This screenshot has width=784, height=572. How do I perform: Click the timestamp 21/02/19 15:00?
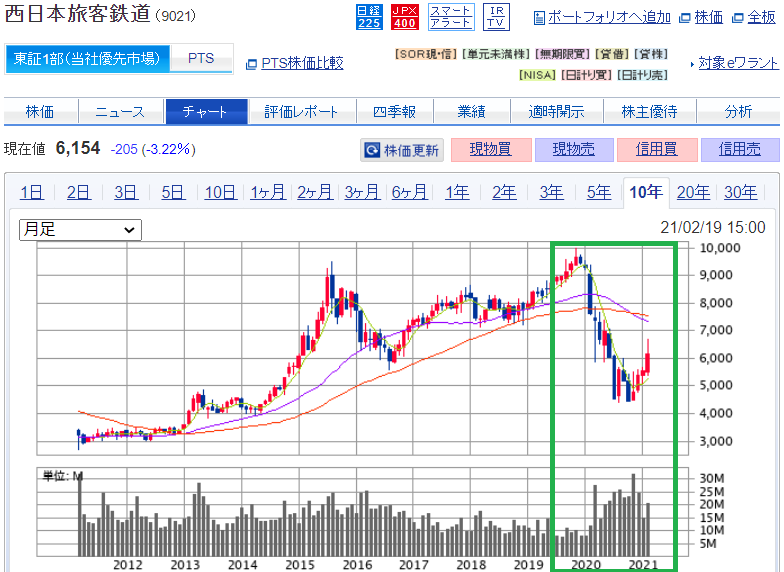coord(712,228)
